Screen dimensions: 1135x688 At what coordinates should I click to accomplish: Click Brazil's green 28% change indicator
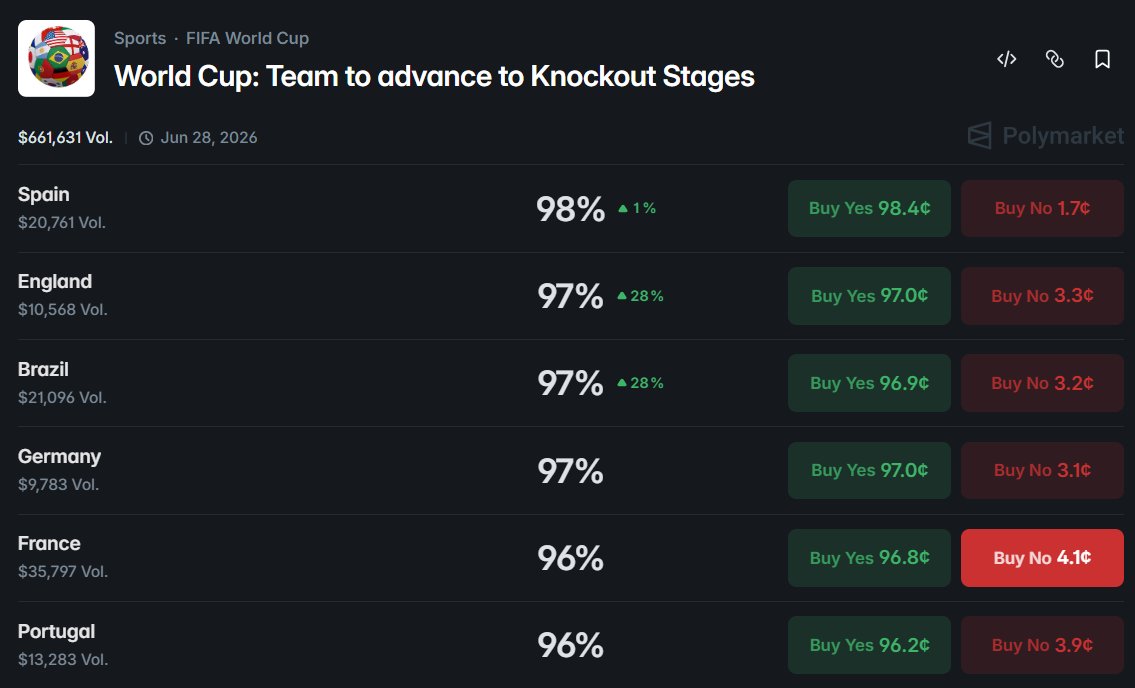tap(641, 383)
